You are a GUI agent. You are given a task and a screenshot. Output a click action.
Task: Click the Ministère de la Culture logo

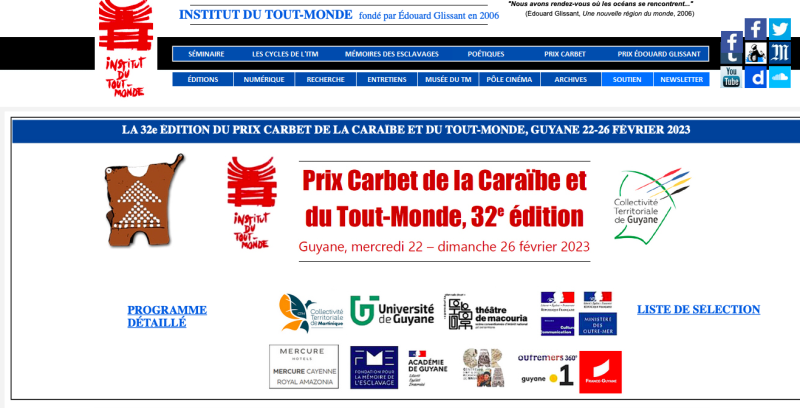pyautogui.click(x=557, y=313)
